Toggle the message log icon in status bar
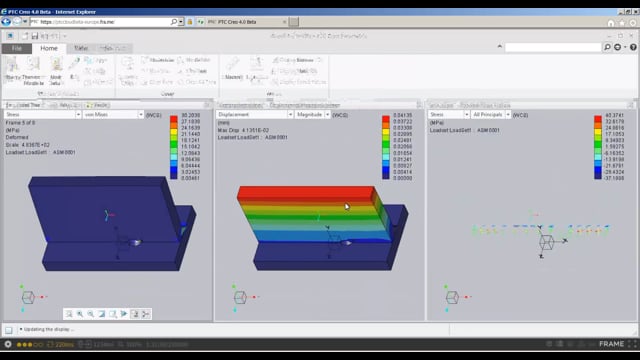This screenshot has height=360, width=640. [x=9, y=330]
